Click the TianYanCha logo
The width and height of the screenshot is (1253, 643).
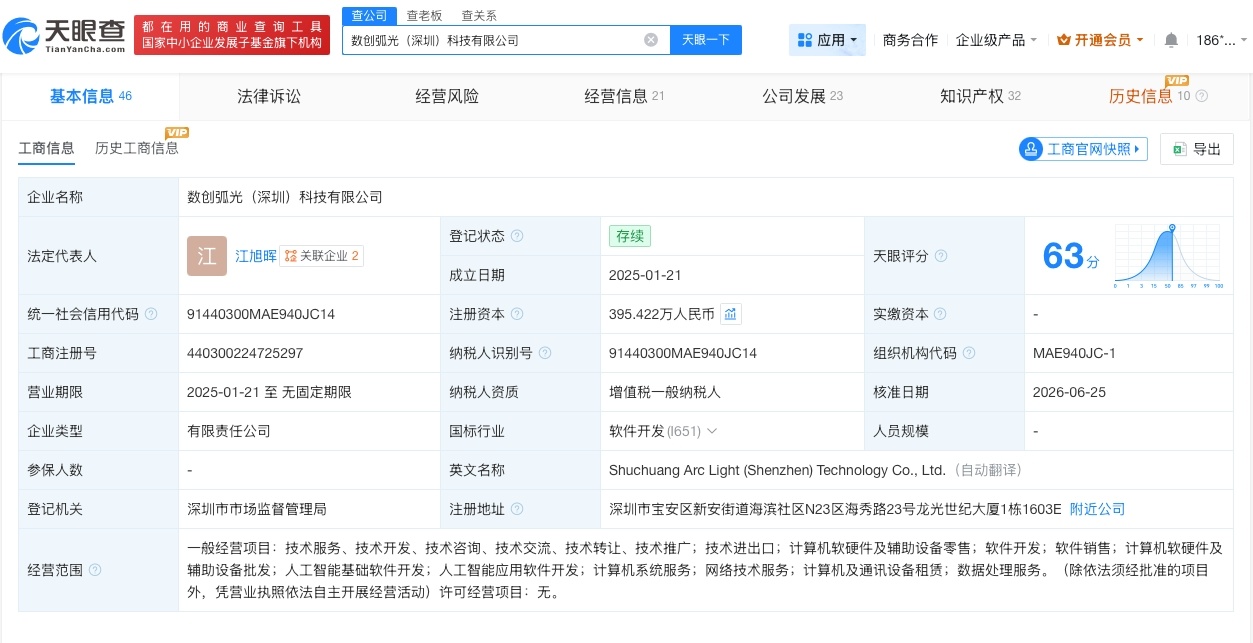tap(64, 36)
